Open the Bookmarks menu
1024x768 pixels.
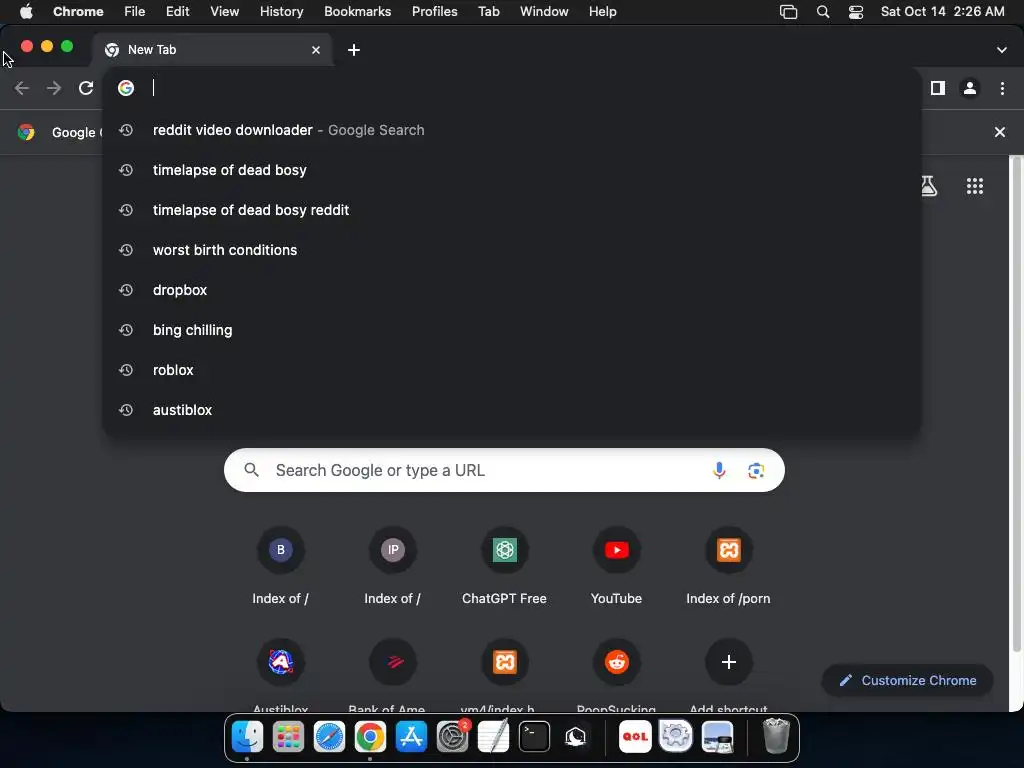tap(358, 12)
